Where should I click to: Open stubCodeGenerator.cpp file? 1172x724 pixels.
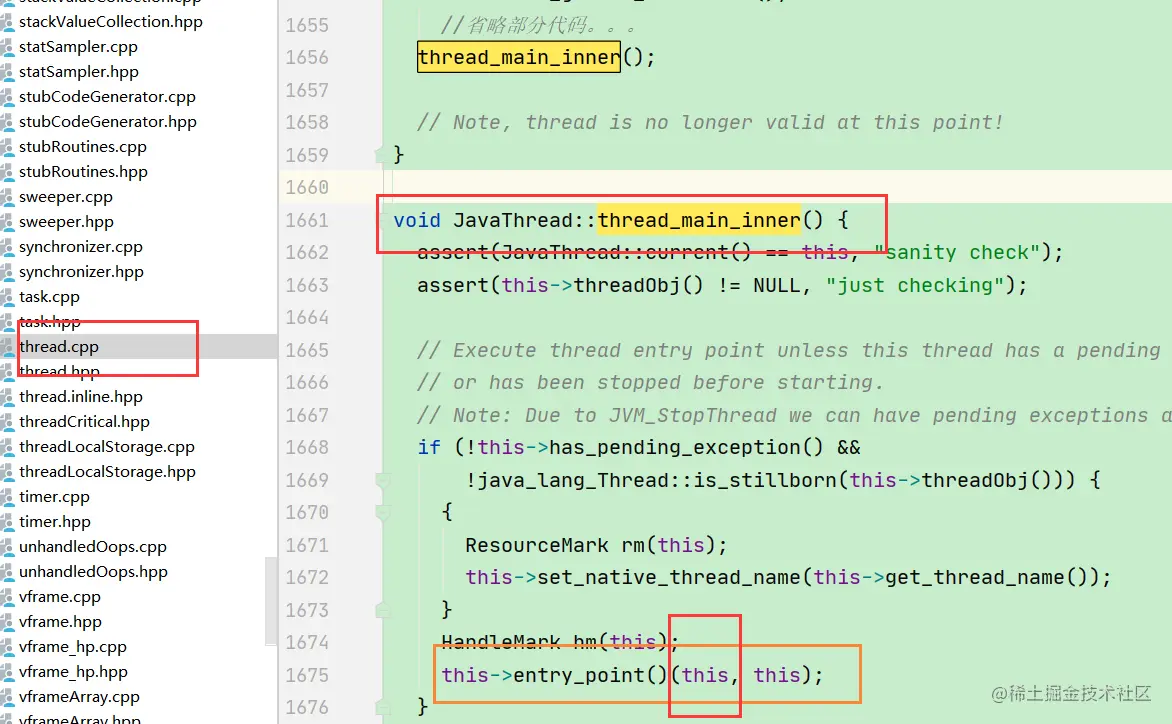[x=107, y=96]
